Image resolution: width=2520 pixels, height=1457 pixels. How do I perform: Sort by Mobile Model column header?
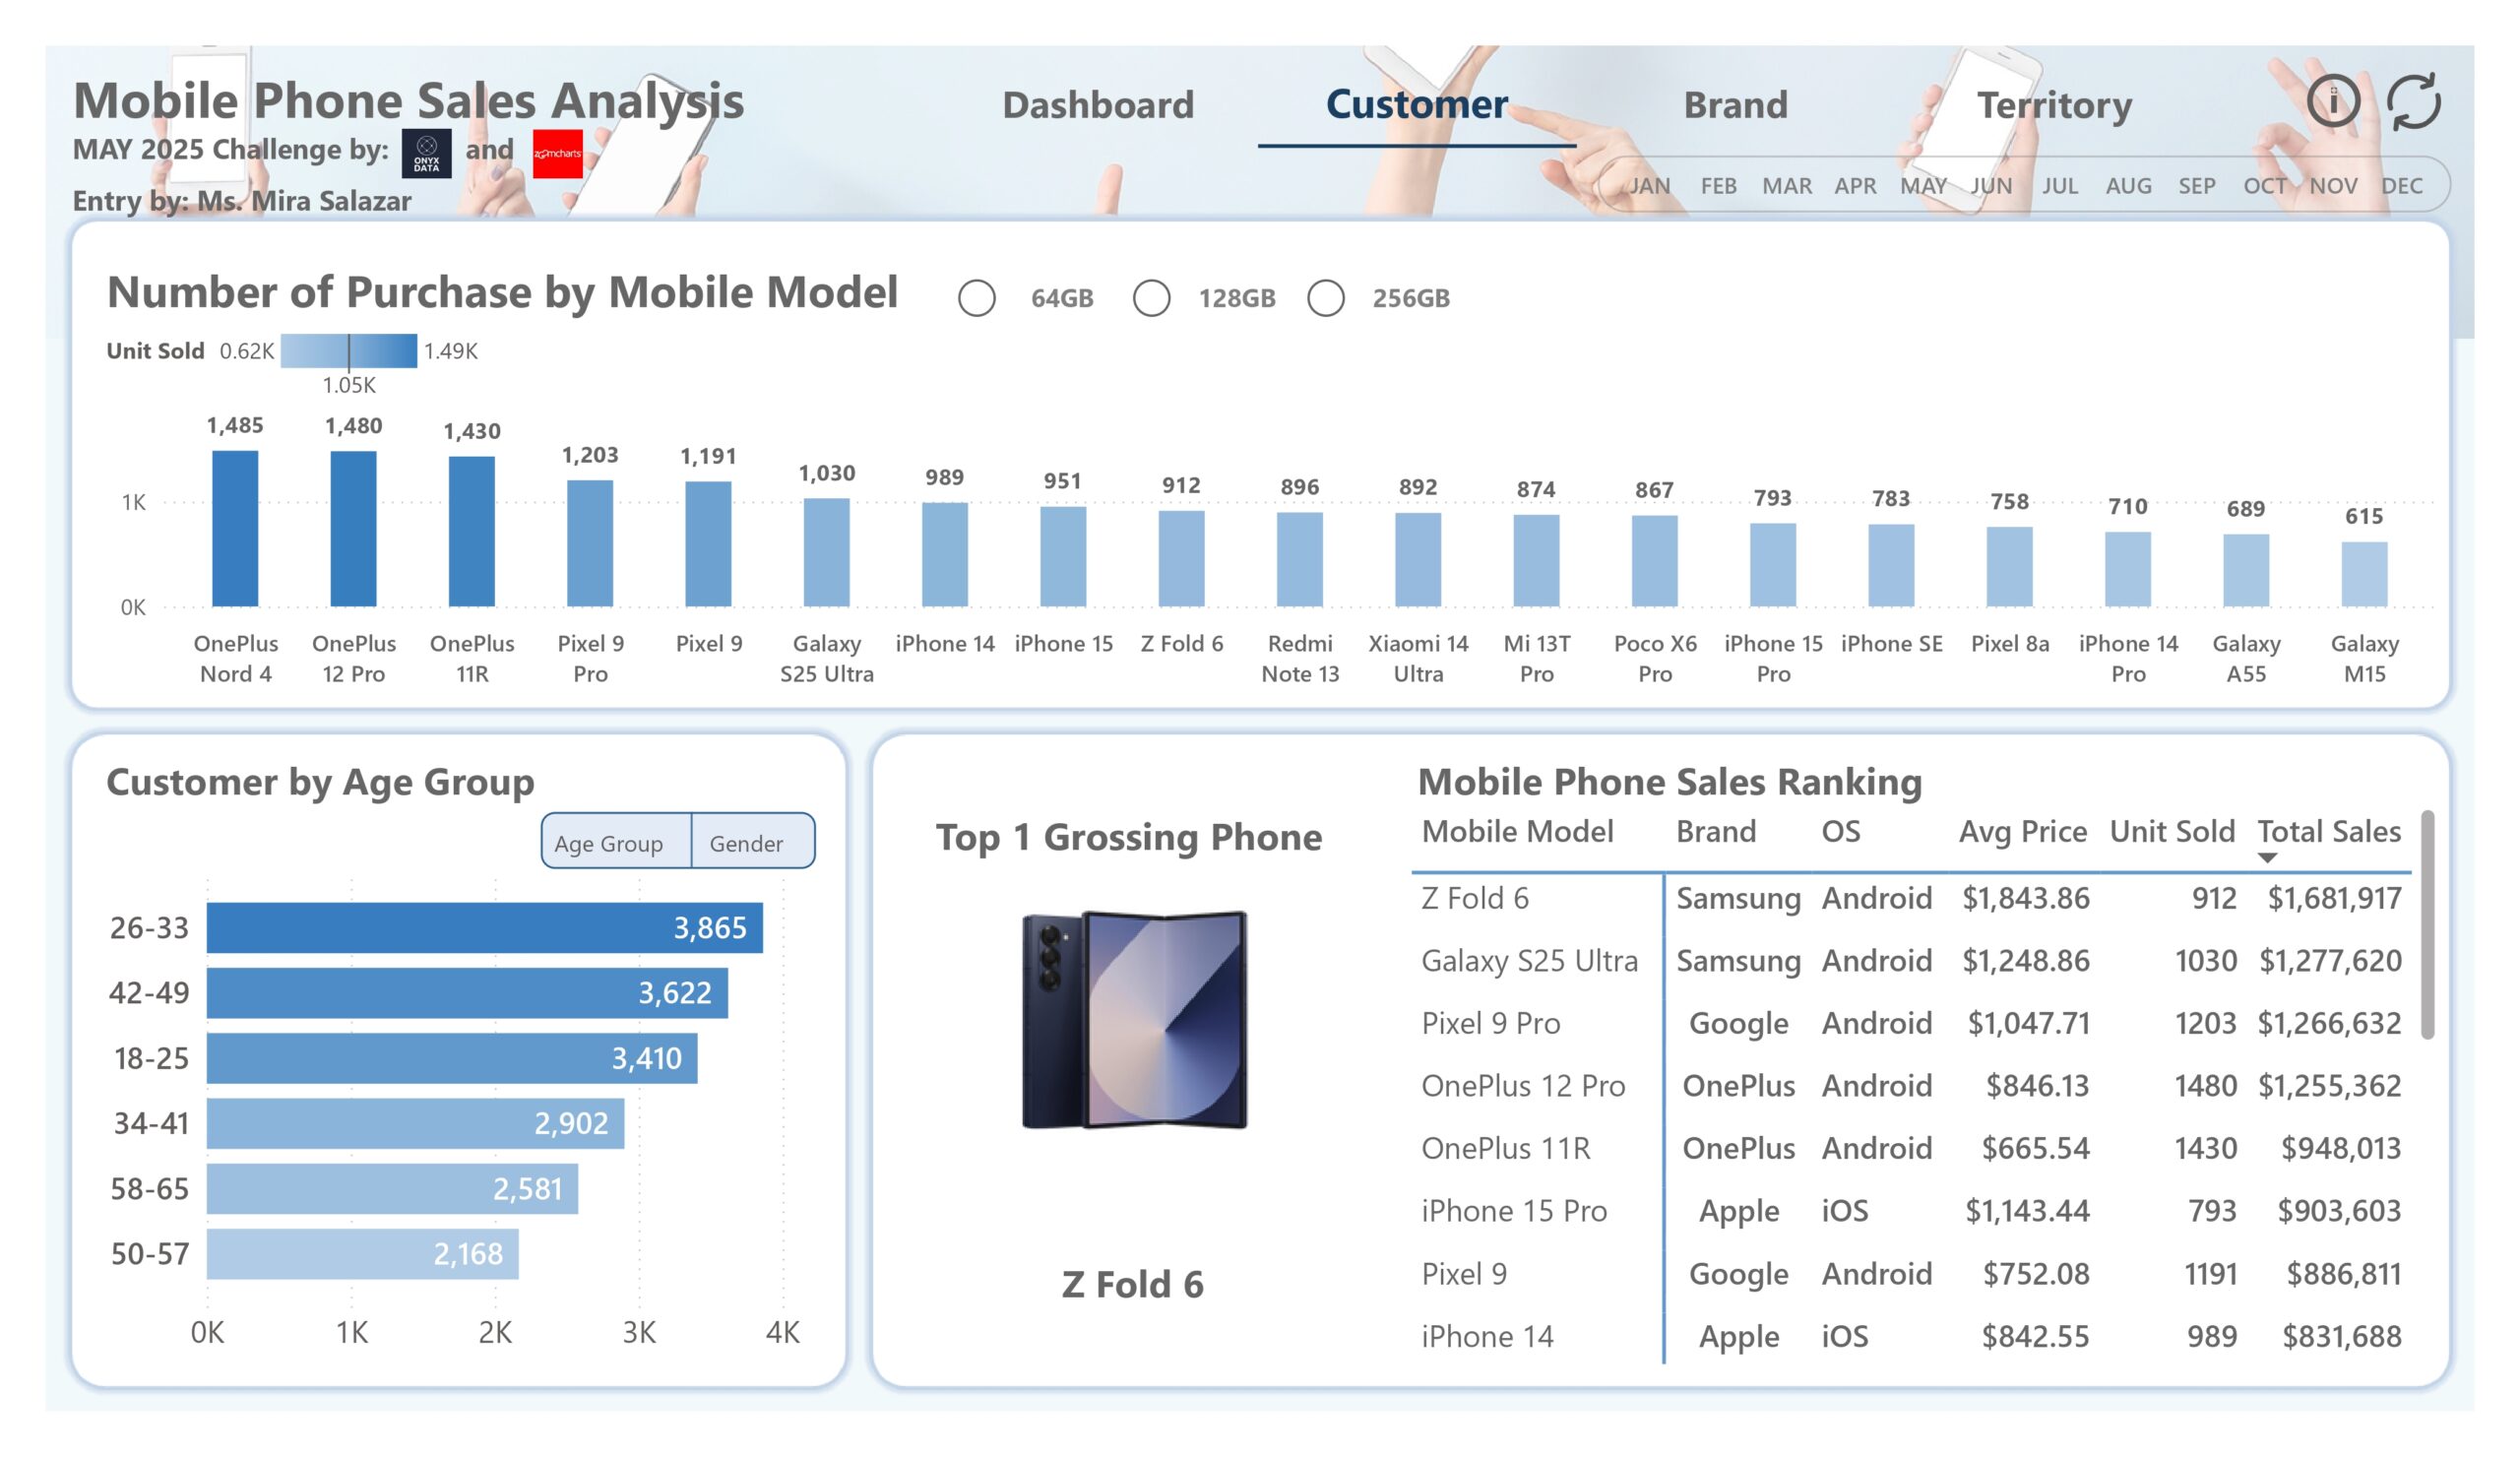1517,832
